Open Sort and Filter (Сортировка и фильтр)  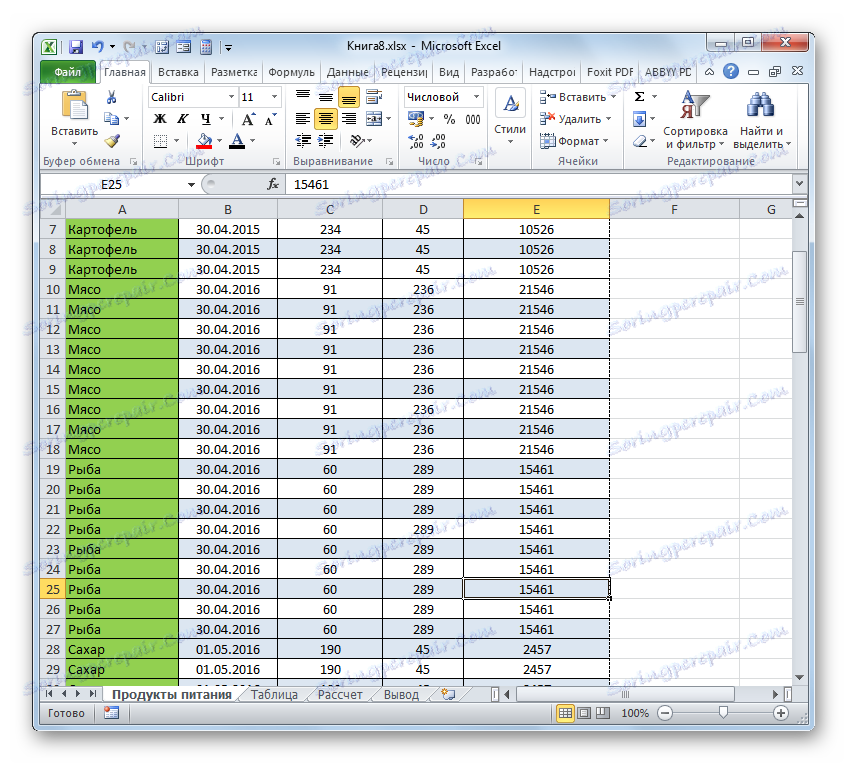pos(695,120)
